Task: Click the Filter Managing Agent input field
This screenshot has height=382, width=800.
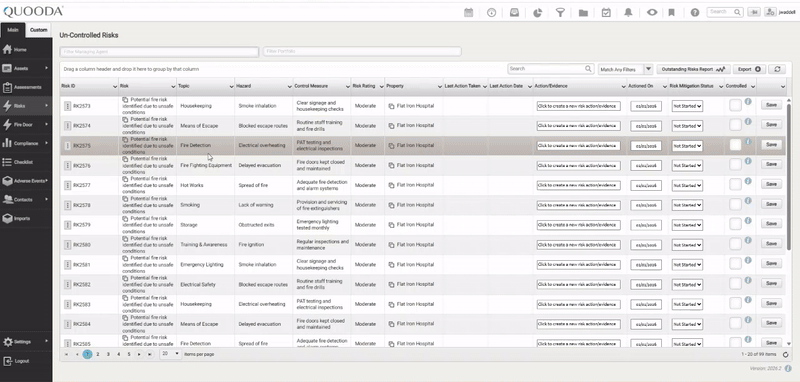Action: click(159, 52)
